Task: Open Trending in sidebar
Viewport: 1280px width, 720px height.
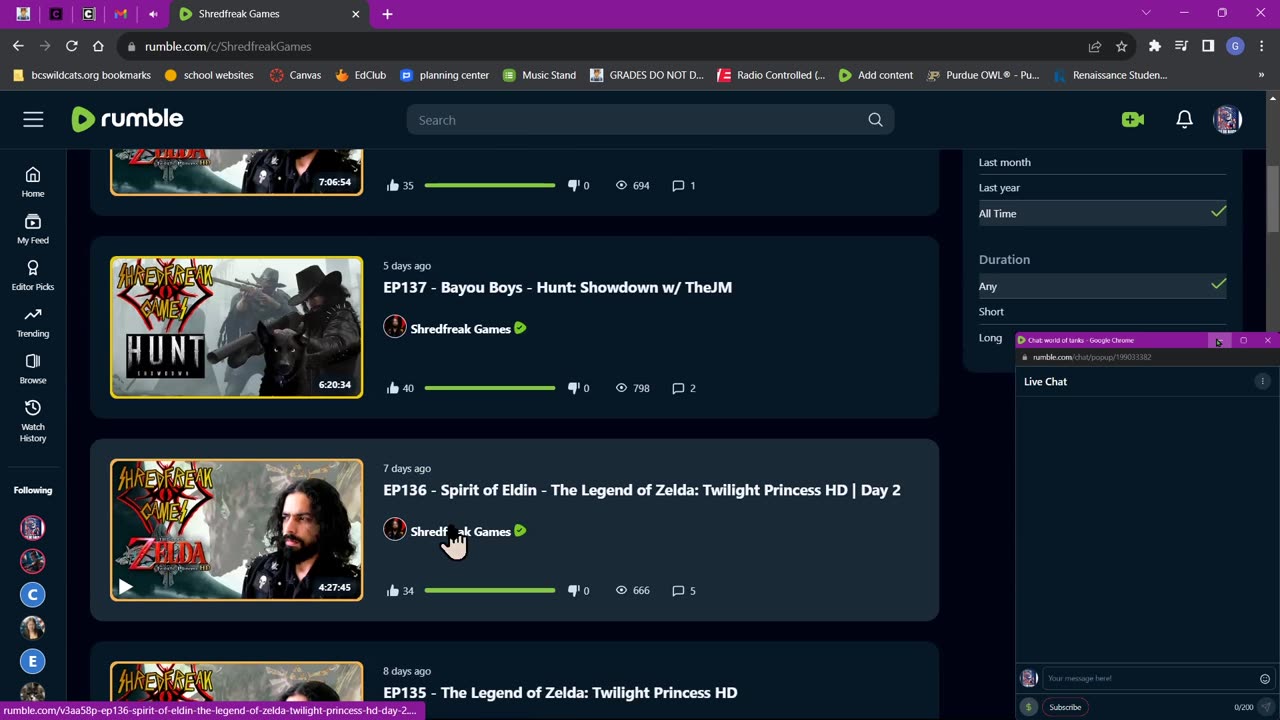Action: pos(33,322)
